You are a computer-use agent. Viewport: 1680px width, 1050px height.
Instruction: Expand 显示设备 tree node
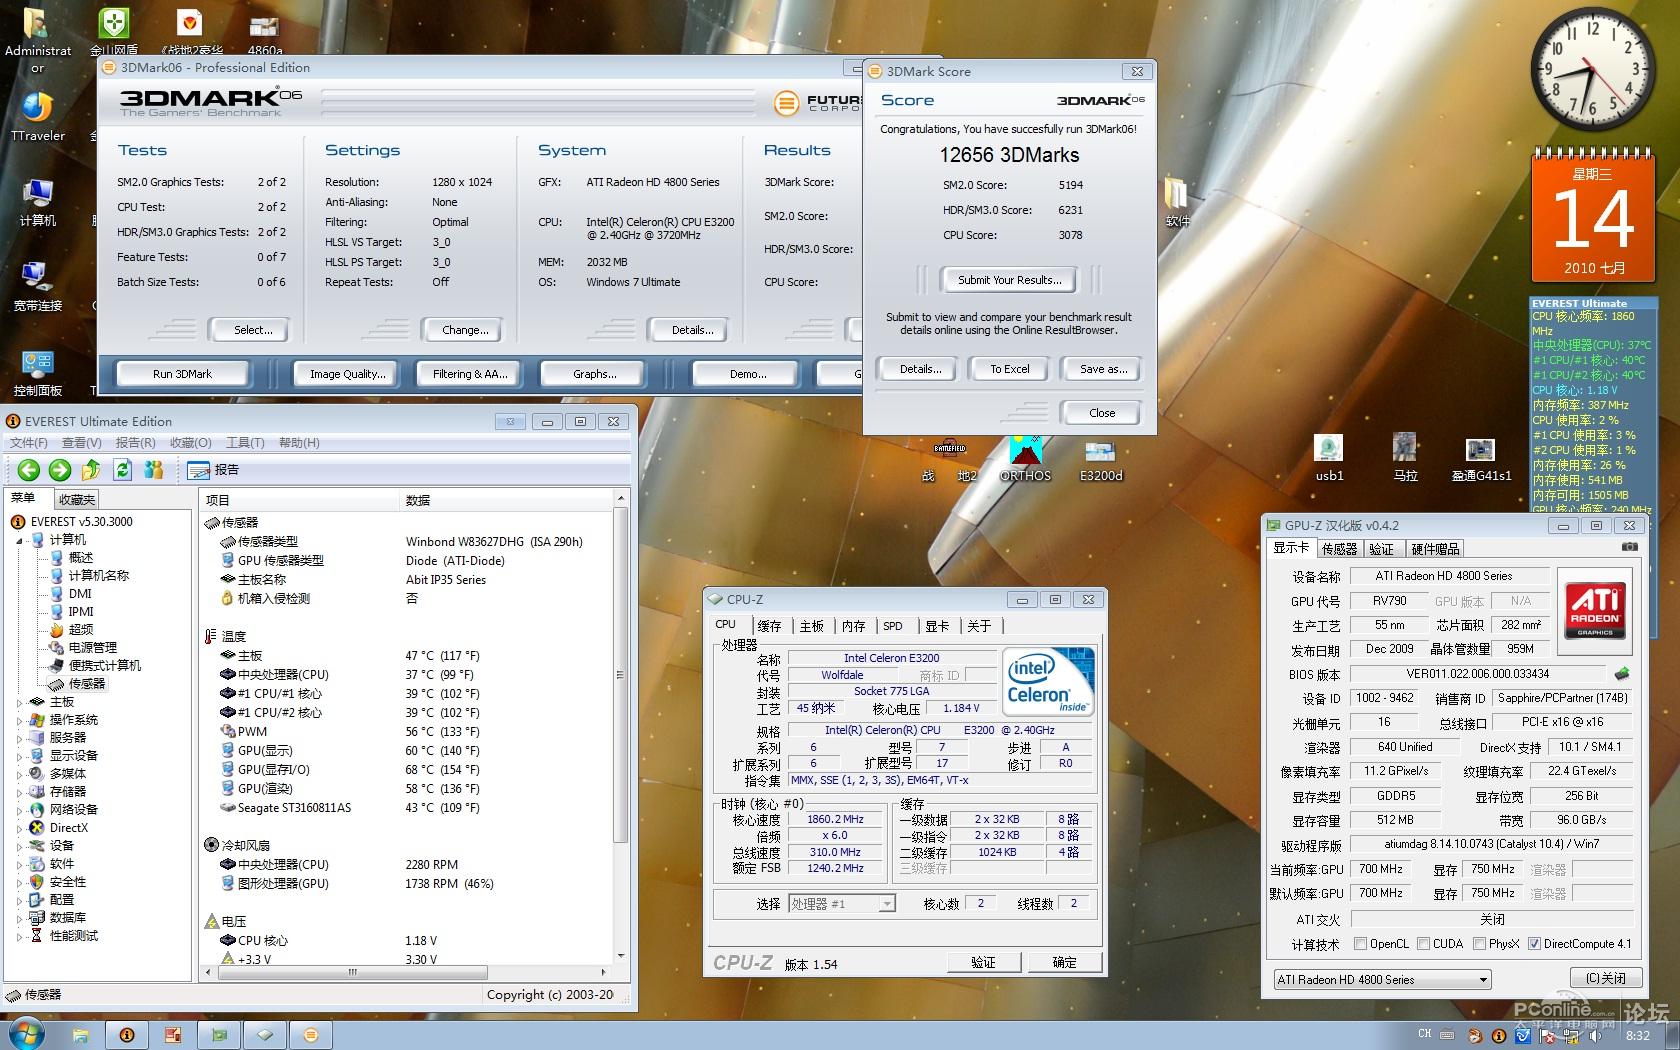click(19, 756)
